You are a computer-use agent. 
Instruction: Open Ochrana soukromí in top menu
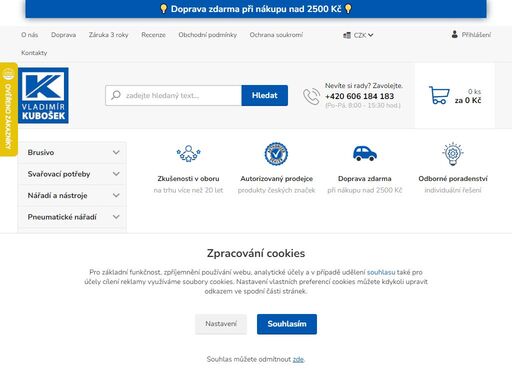(x=276, y=35)
